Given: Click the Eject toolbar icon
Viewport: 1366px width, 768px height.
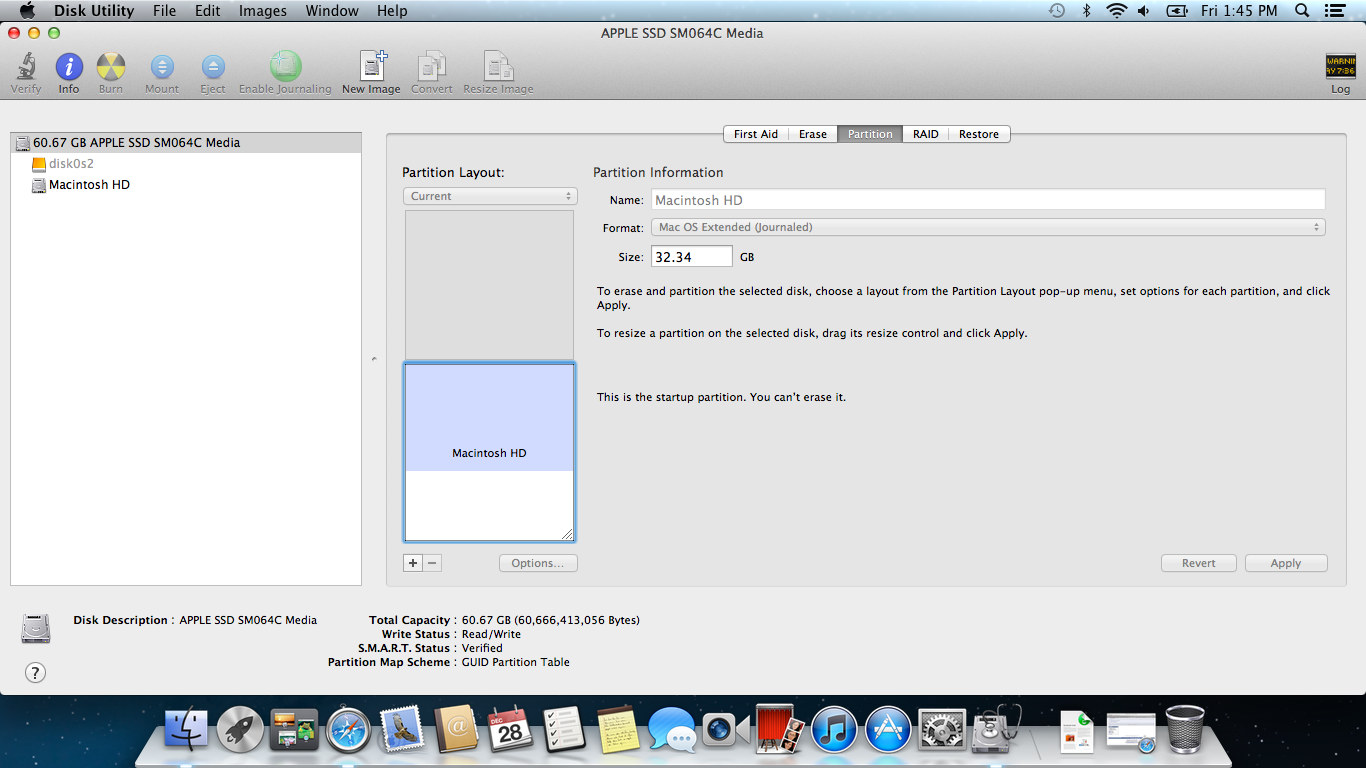Looking at the screenshot, I should point(213,67).
